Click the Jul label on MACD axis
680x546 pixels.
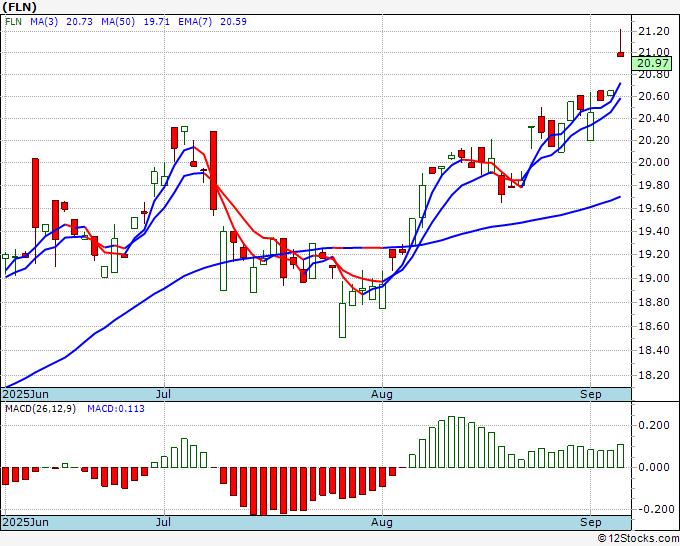pyautogui.click(x=163, y=522)
